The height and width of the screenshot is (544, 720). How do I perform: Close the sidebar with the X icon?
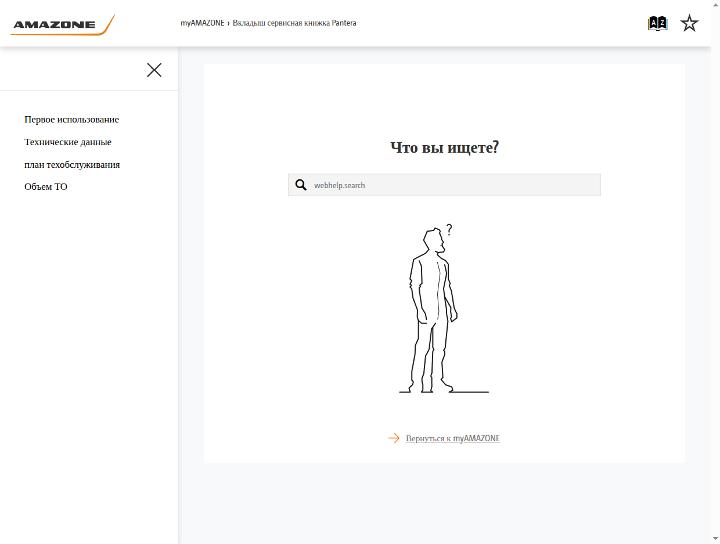(154, 70)
